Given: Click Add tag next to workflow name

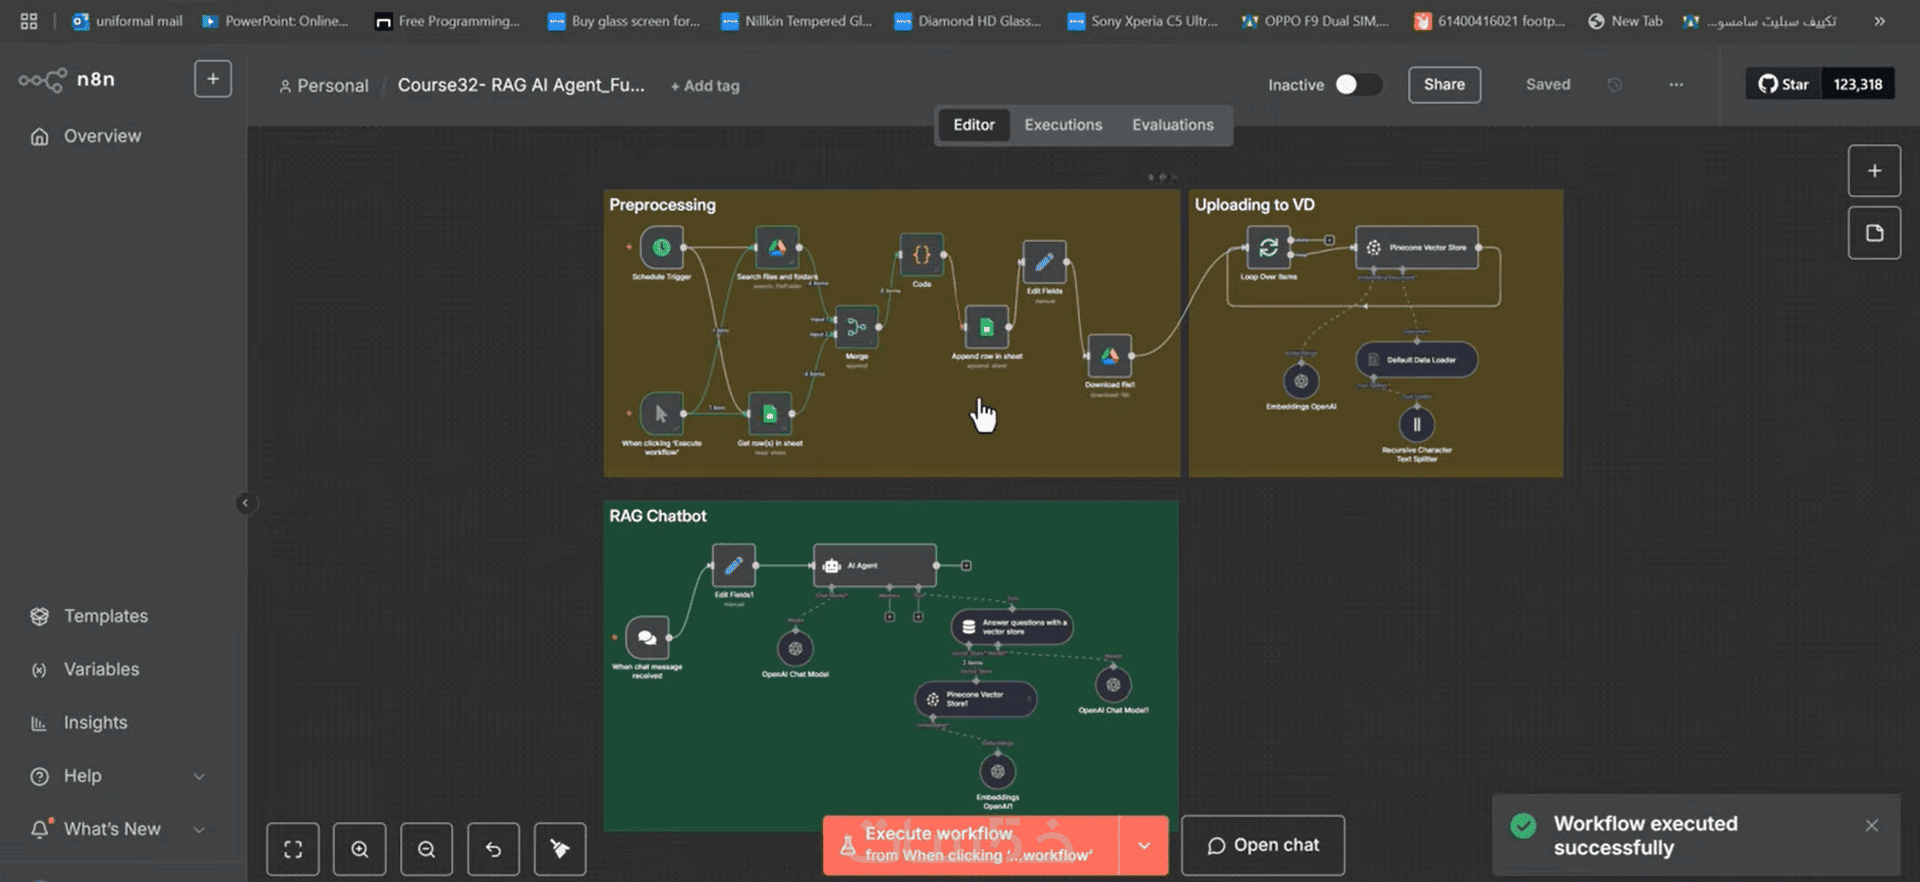Looking at the screenshot, I should pyautogui.click(x=705, y=86).
